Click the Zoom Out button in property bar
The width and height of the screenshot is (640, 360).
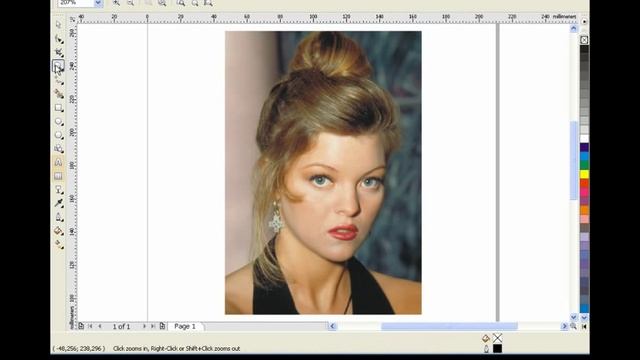131,3
